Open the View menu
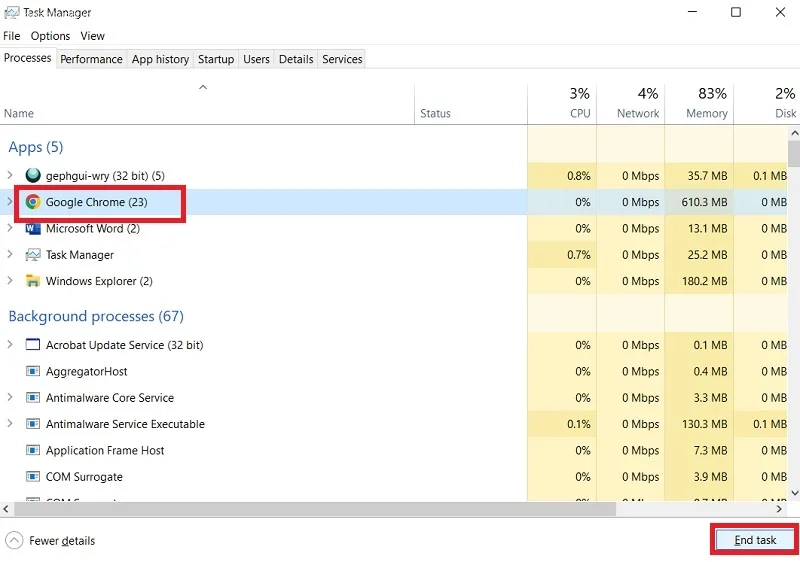Image resolution: width=800 pixels, height=562 pixels. point(92,36)
